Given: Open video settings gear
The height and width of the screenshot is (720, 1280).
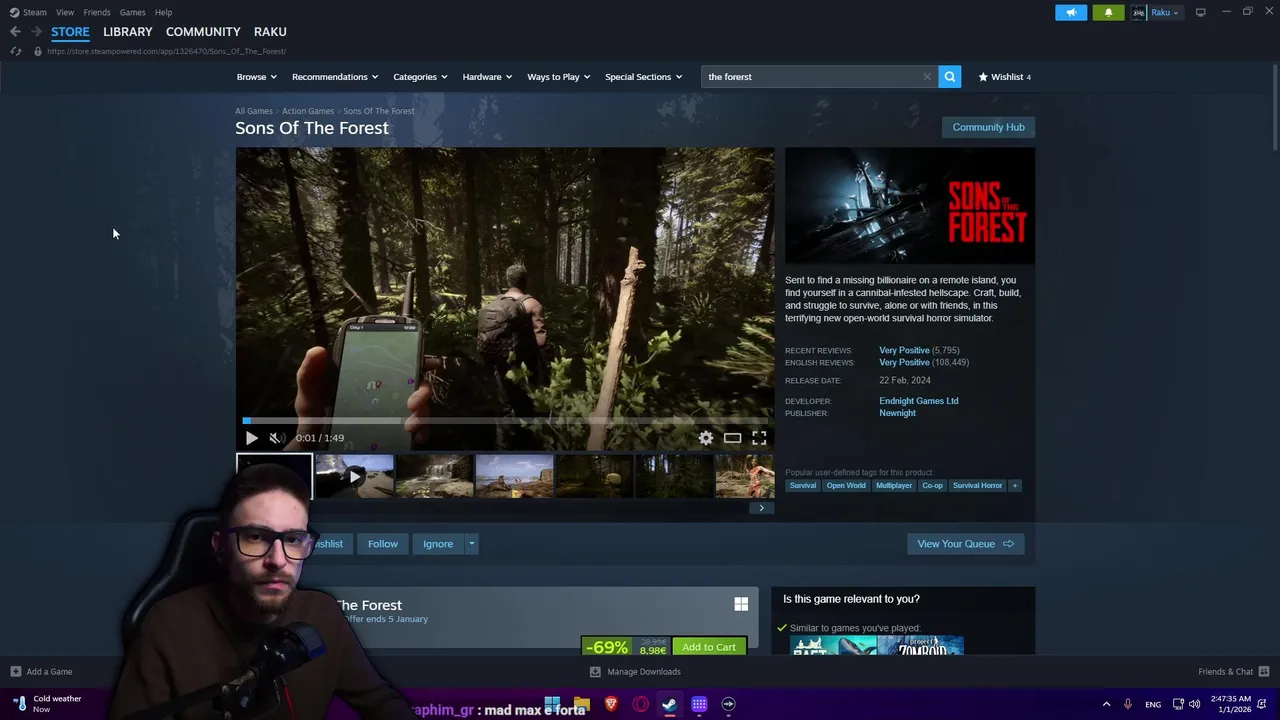Looking at the screenshot, I should tap(706, 438).
